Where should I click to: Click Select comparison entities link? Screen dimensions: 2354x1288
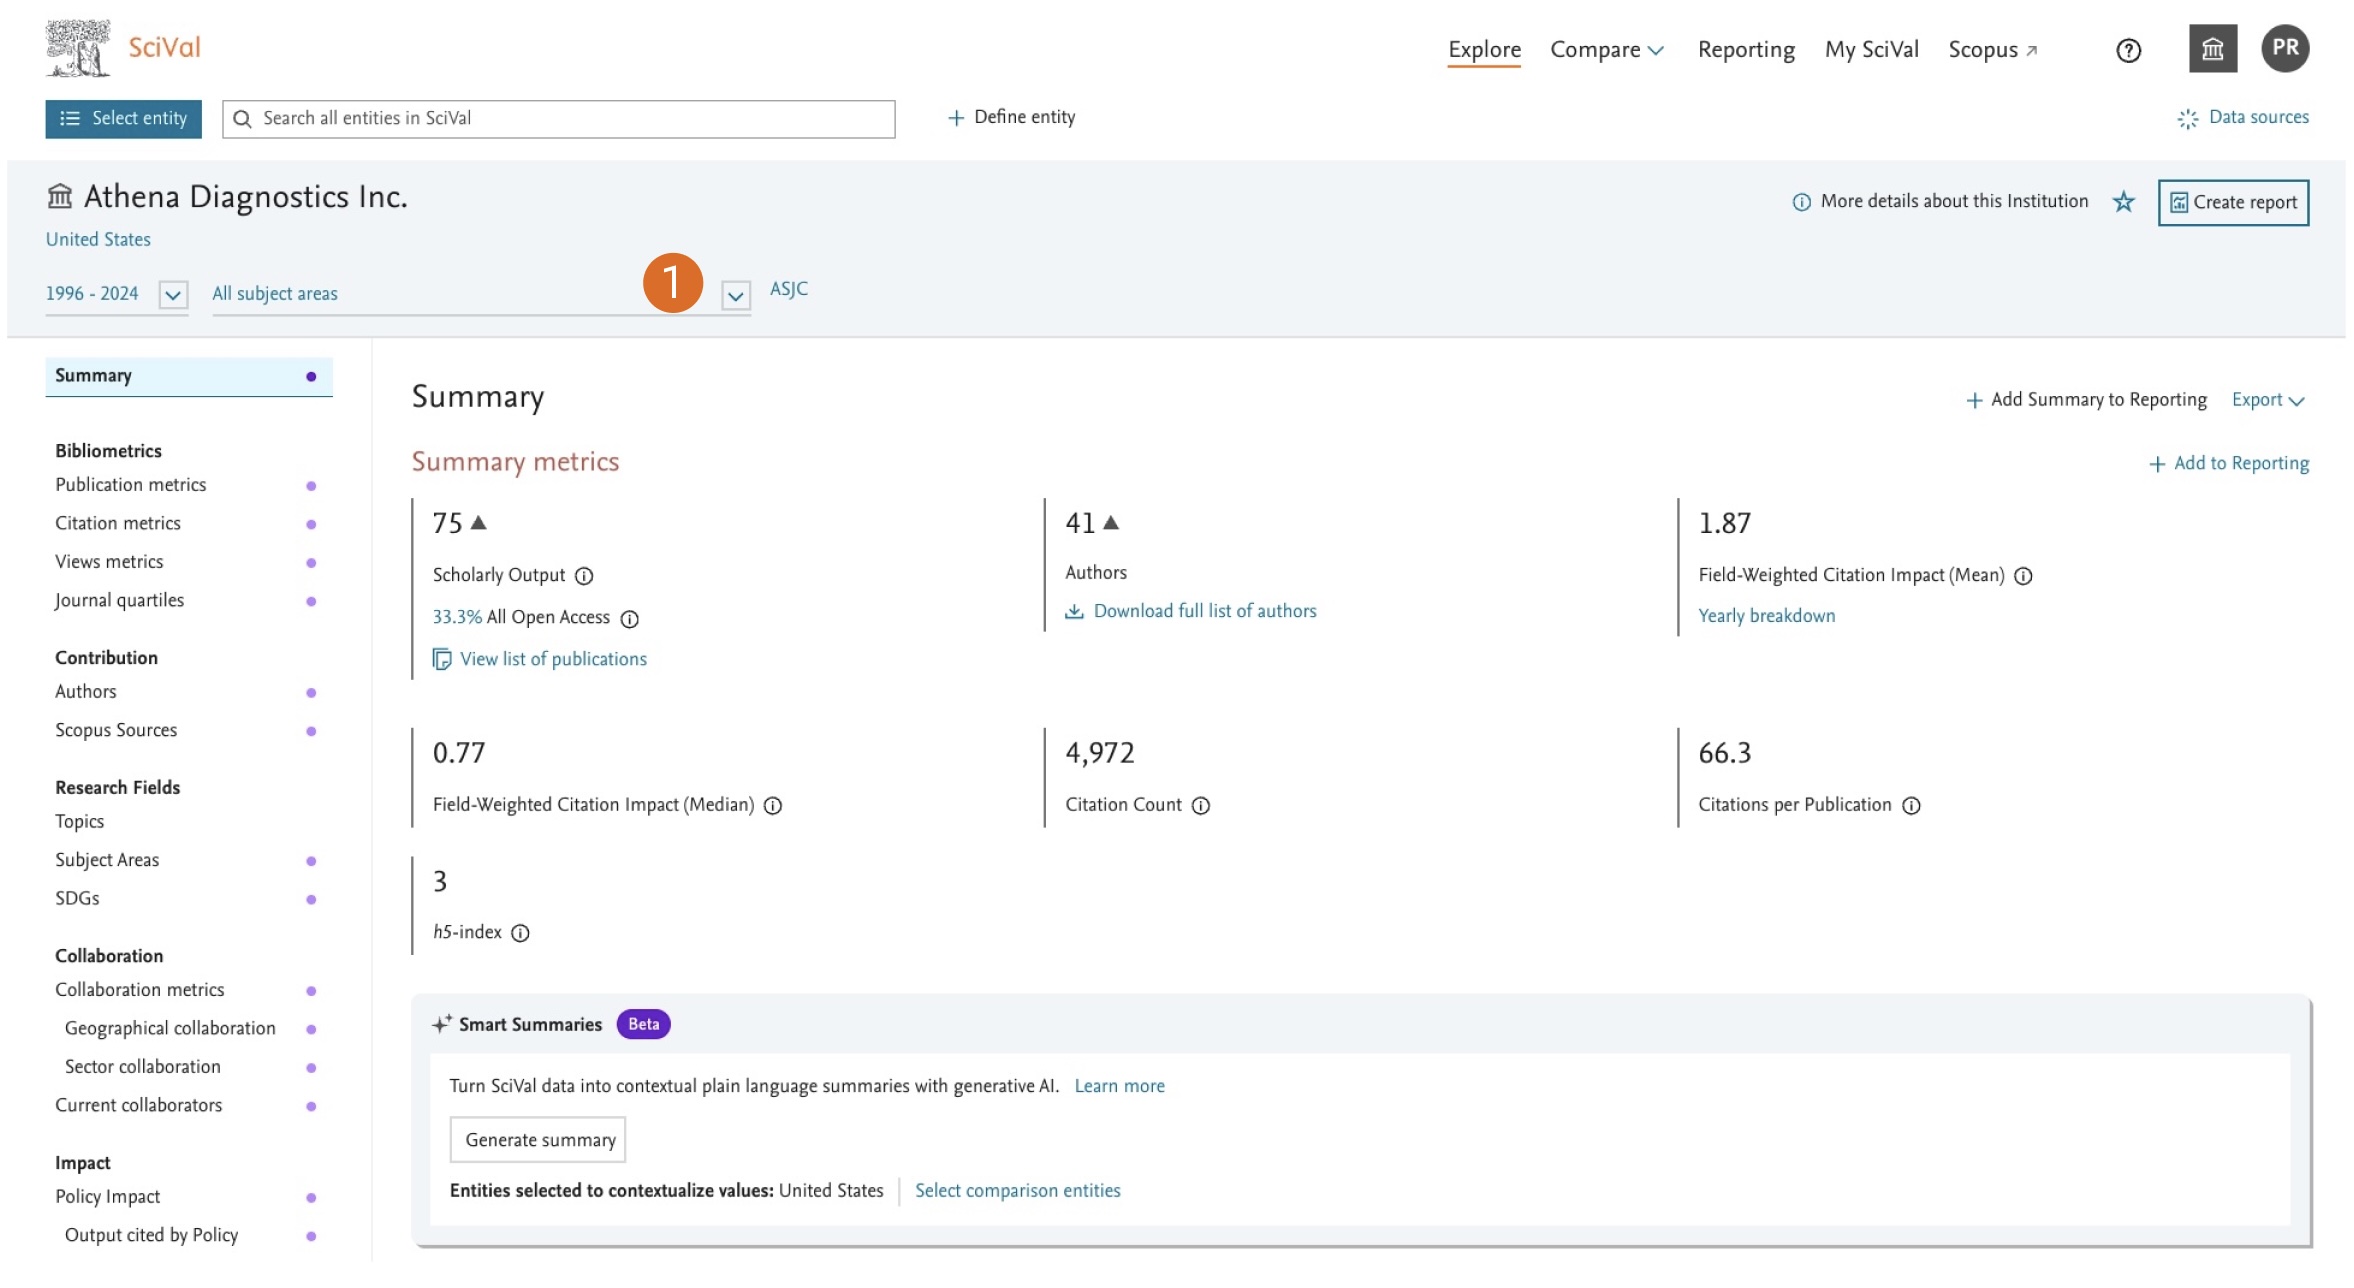(1017, 1191)
